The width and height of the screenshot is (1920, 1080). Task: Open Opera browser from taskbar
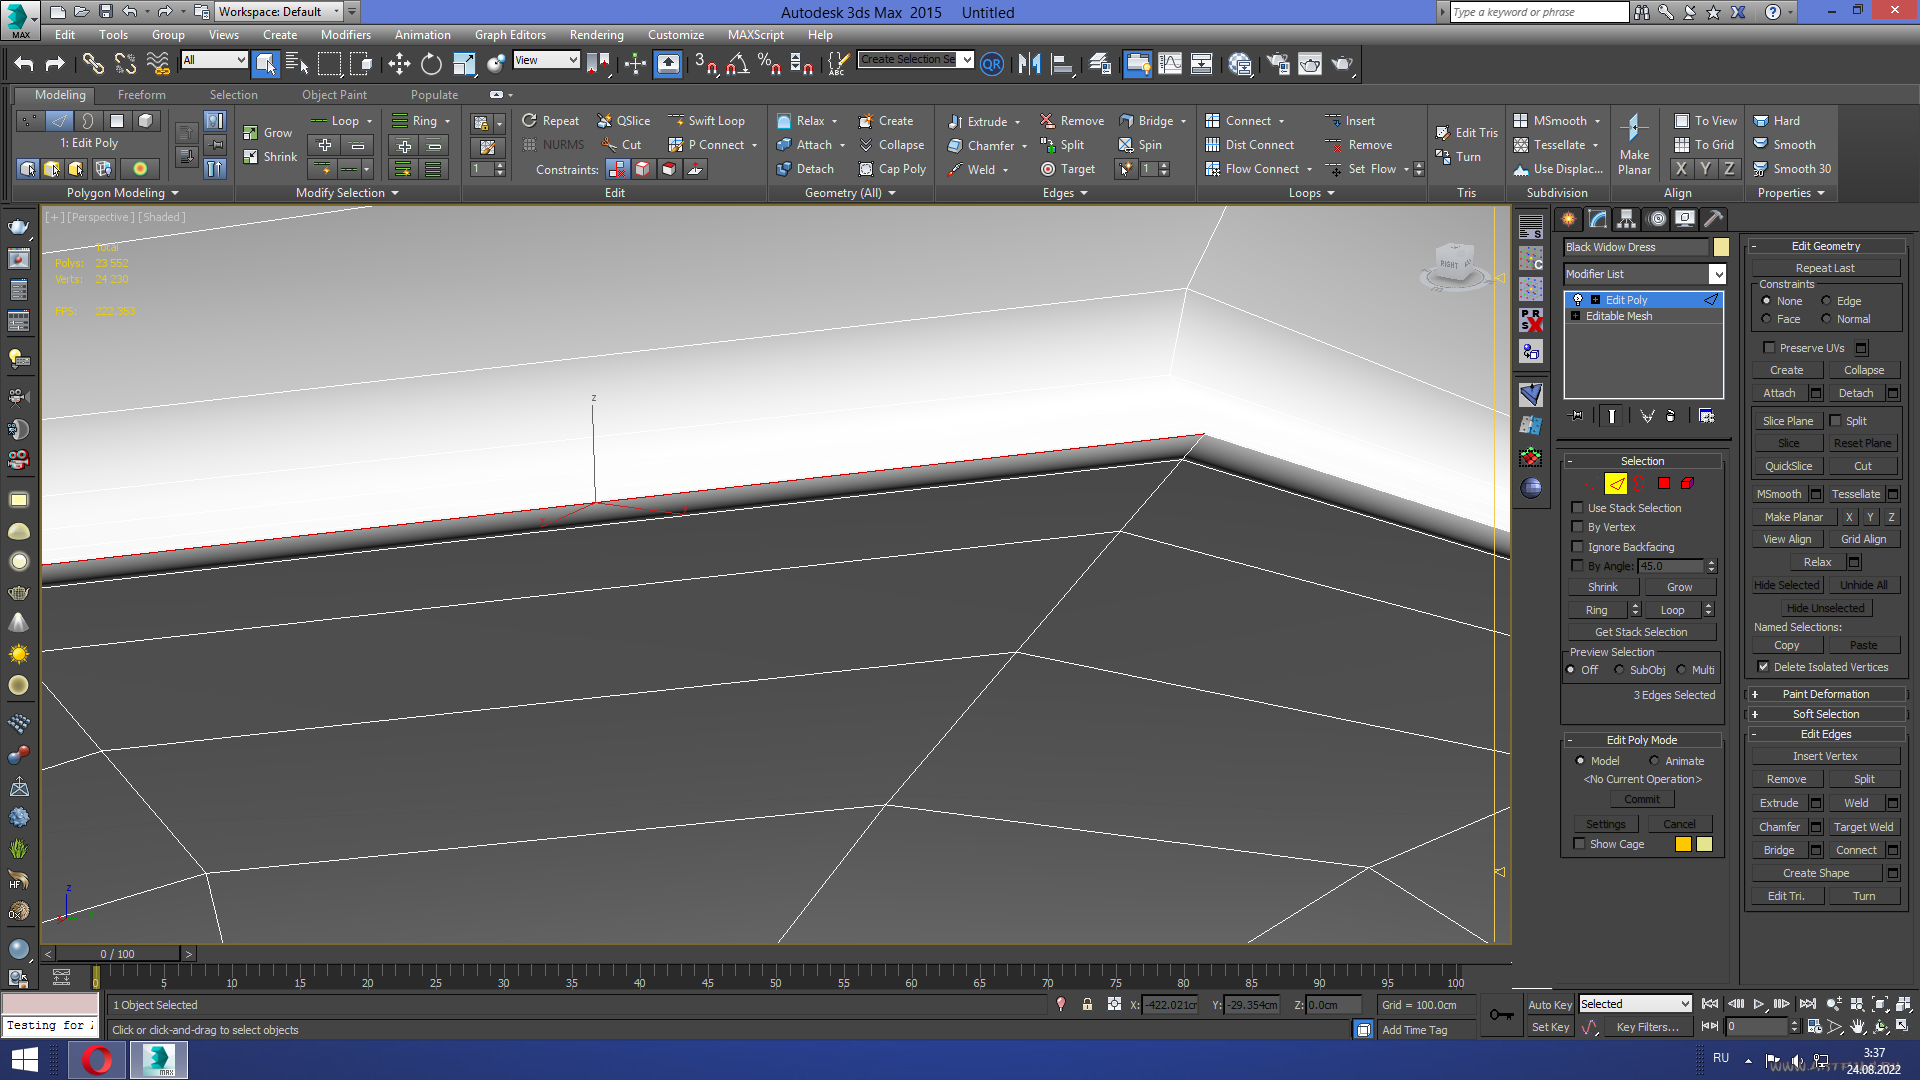point(97,1060)
